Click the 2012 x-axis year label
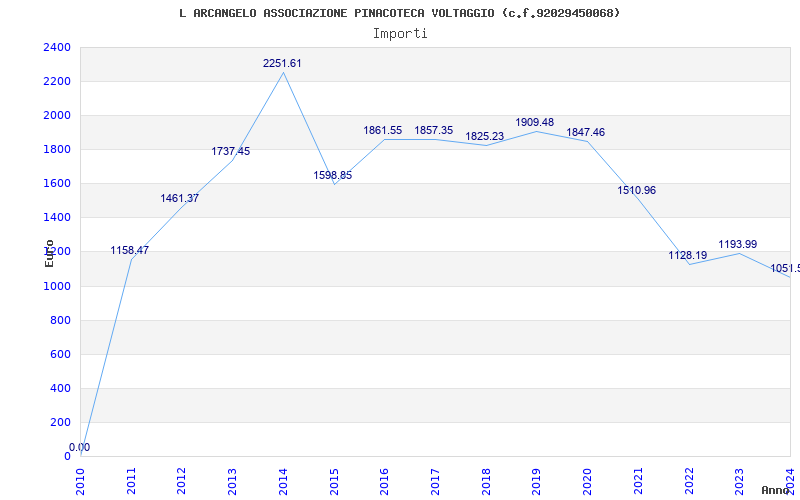This screenshot has width=800, height=500. pyautogui.click(x=182, y=481)
